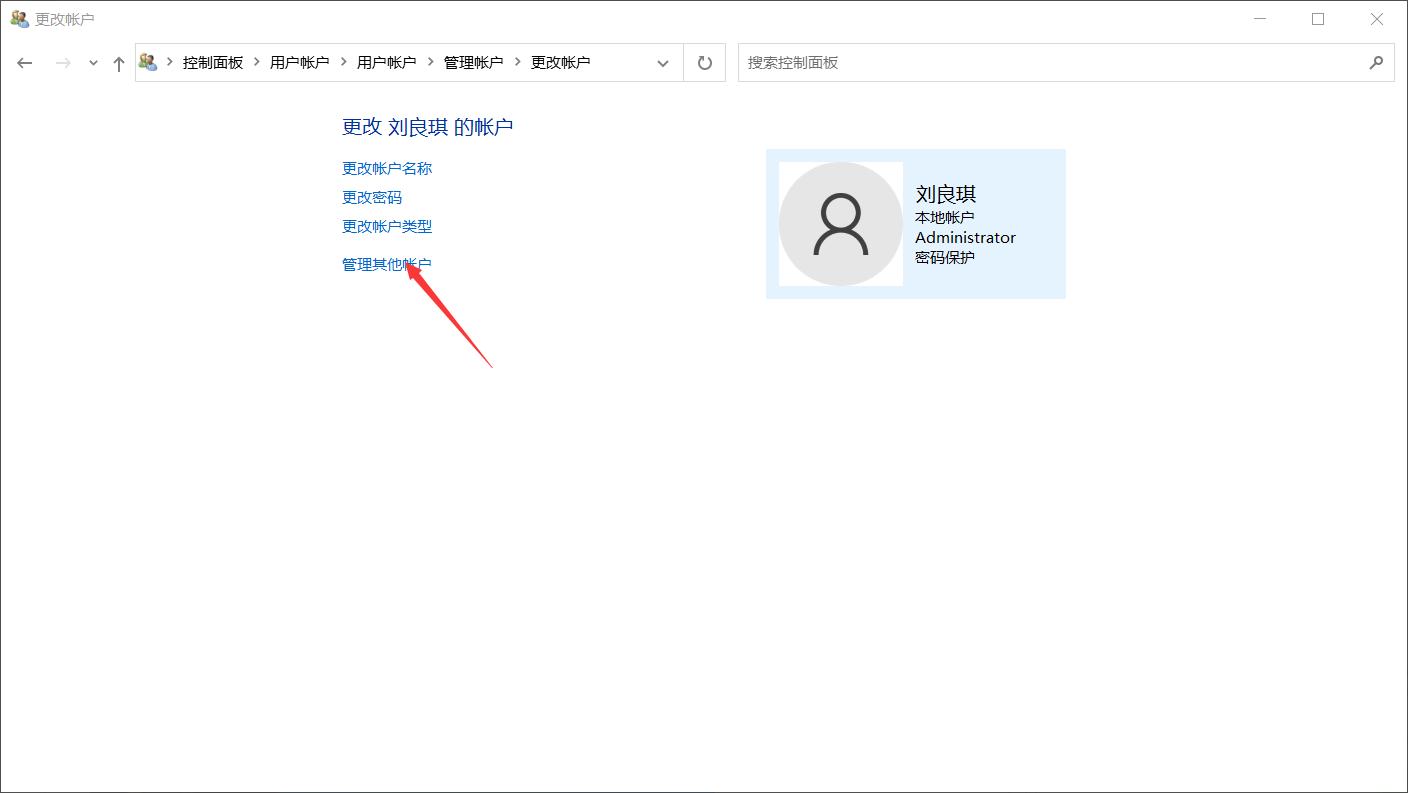Expand chevron after 管理帐户 breadcrumb

pyautogui.click(x=517, y=62)
